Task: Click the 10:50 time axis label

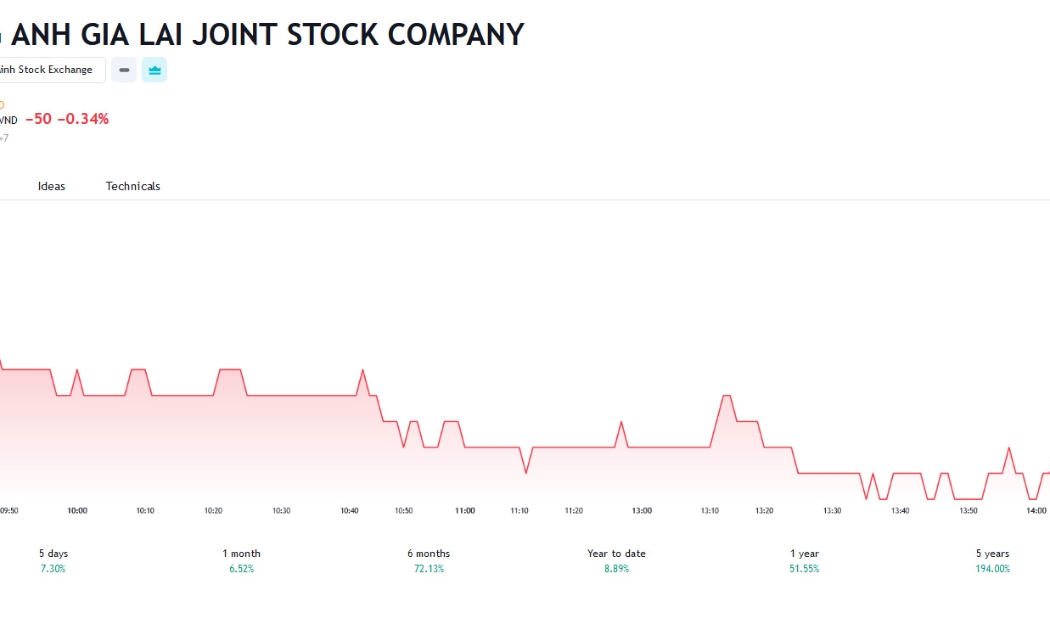Action: click(x=403, y=511)
